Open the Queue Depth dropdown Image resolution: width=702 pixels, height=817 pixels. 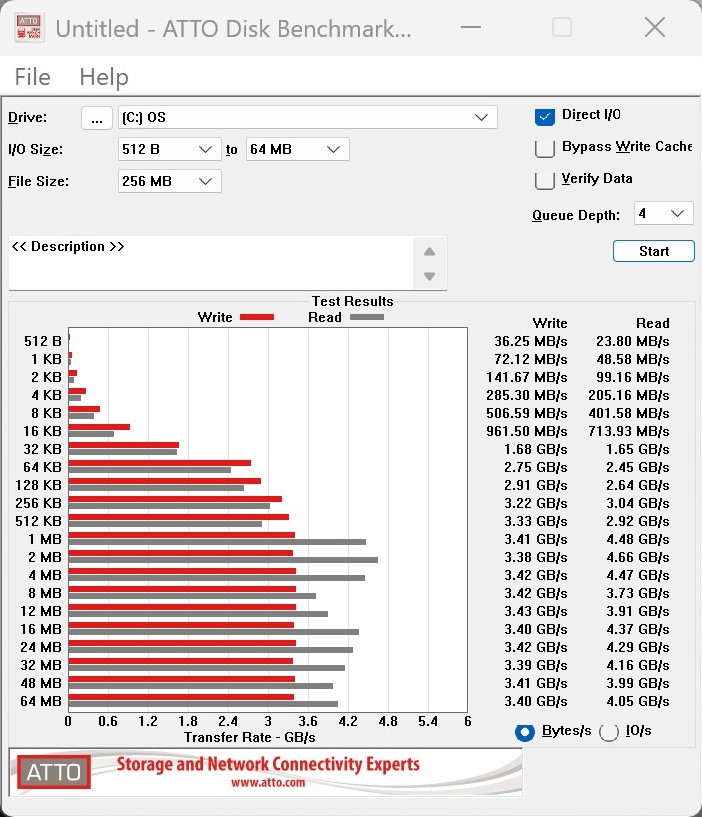coord(663,214)
